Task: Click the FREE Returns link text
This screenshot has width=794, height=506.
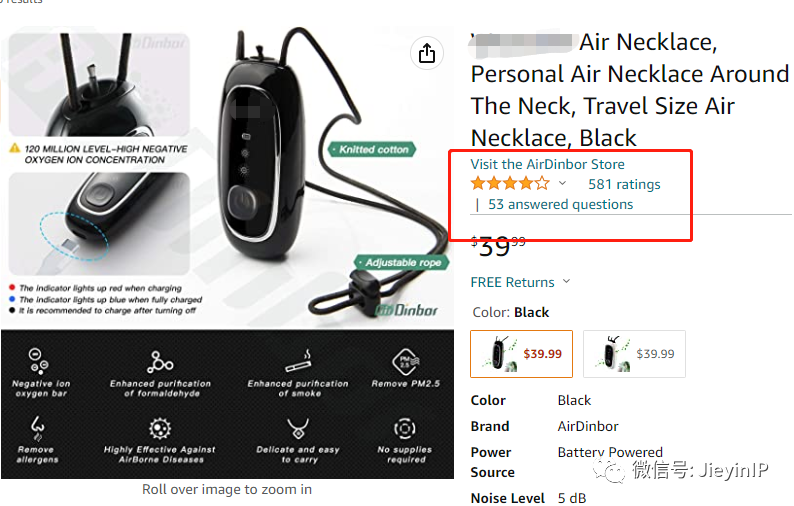Action: coord(512,282)
